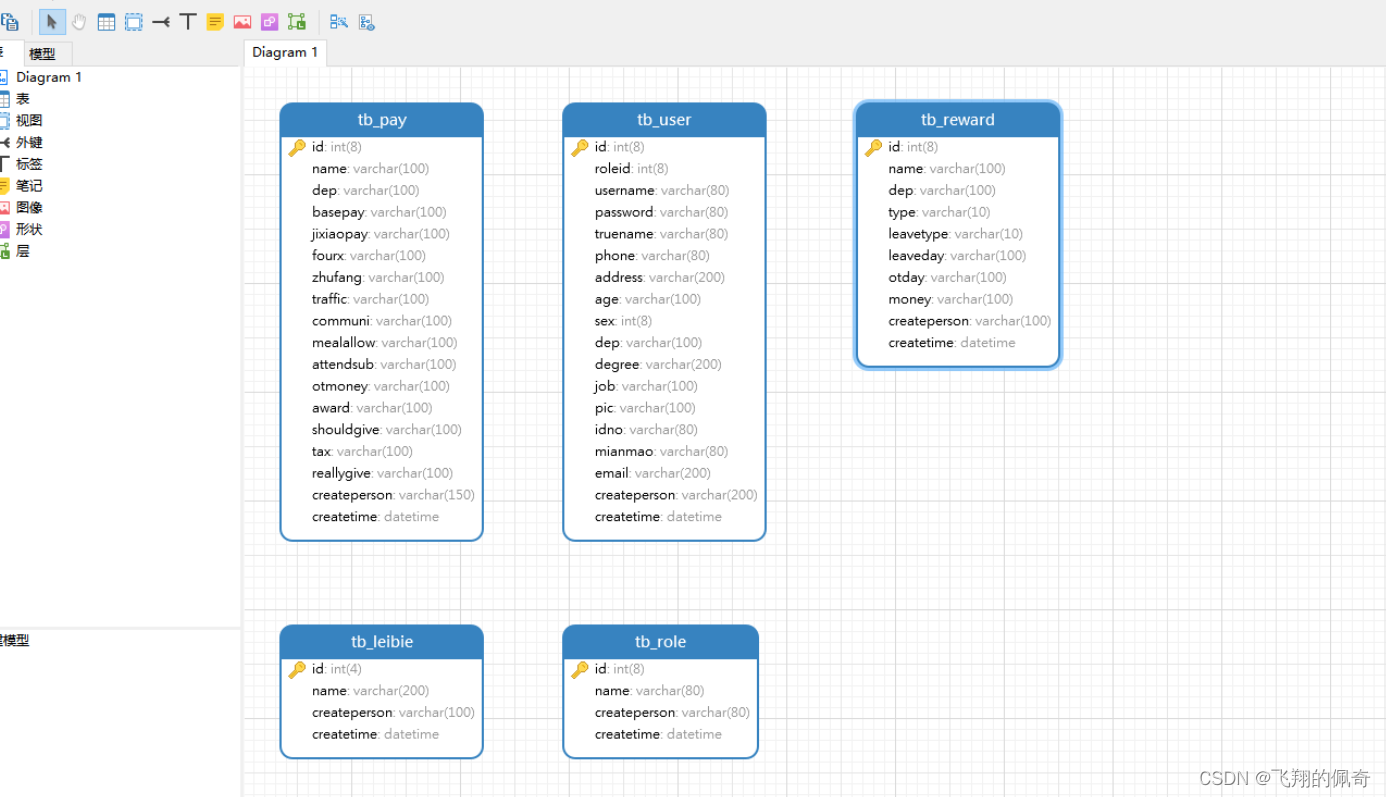
Task: Click the tb_reward table header
Action: click(x=958, y=120)
